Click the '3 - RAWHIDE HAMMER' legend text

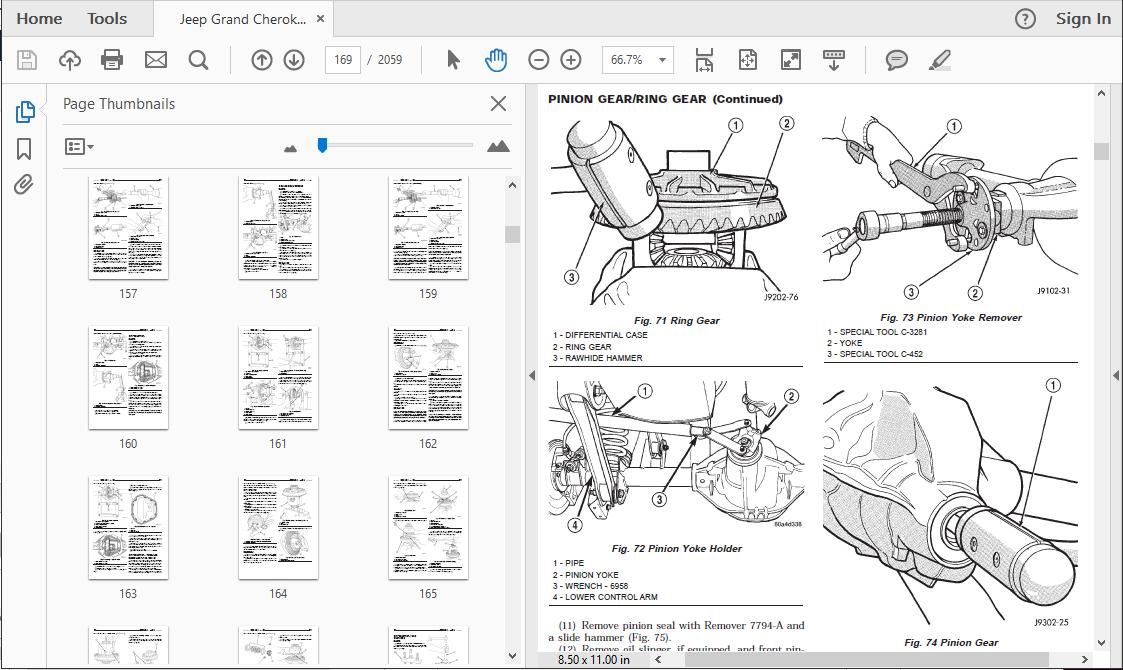point(597,358)
